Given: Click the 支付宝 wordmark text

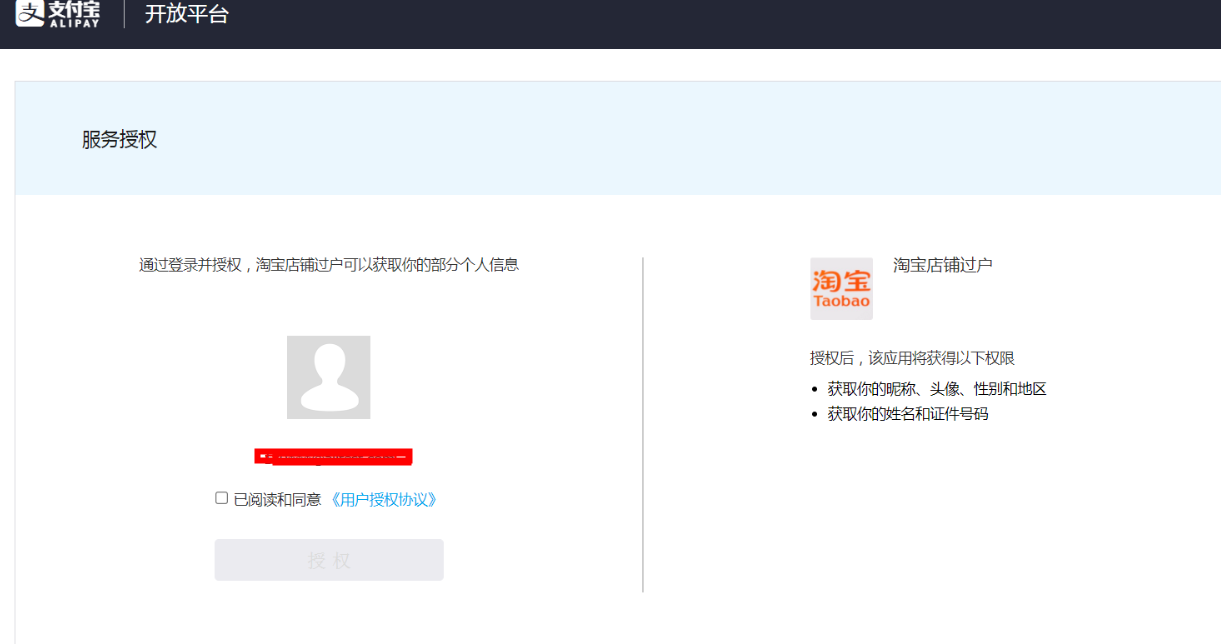Looking at the screenshot, I should 75,8.
